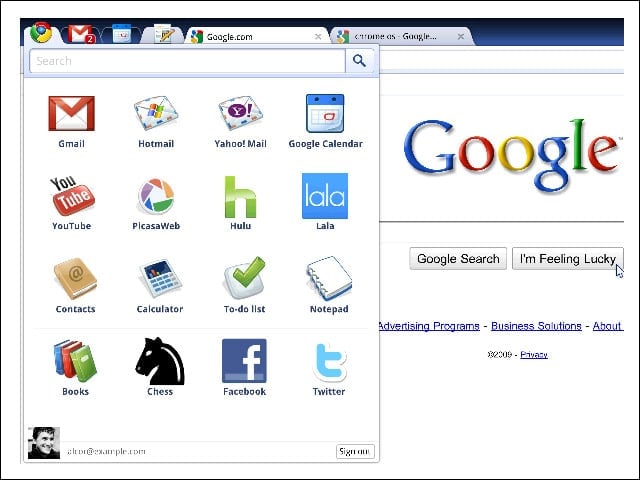Select the Google.com tab
This screenshot has height=480, width=640.
257,36
